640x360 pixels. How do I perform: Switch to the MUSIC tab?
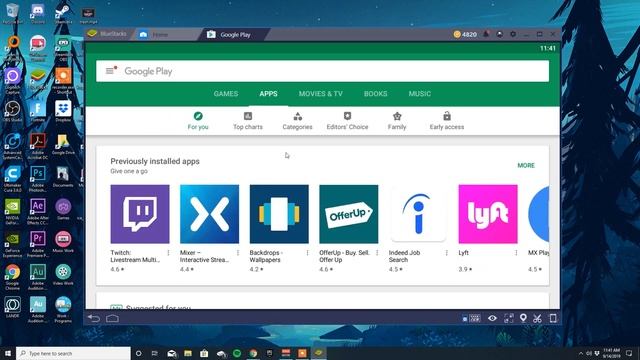420,93
